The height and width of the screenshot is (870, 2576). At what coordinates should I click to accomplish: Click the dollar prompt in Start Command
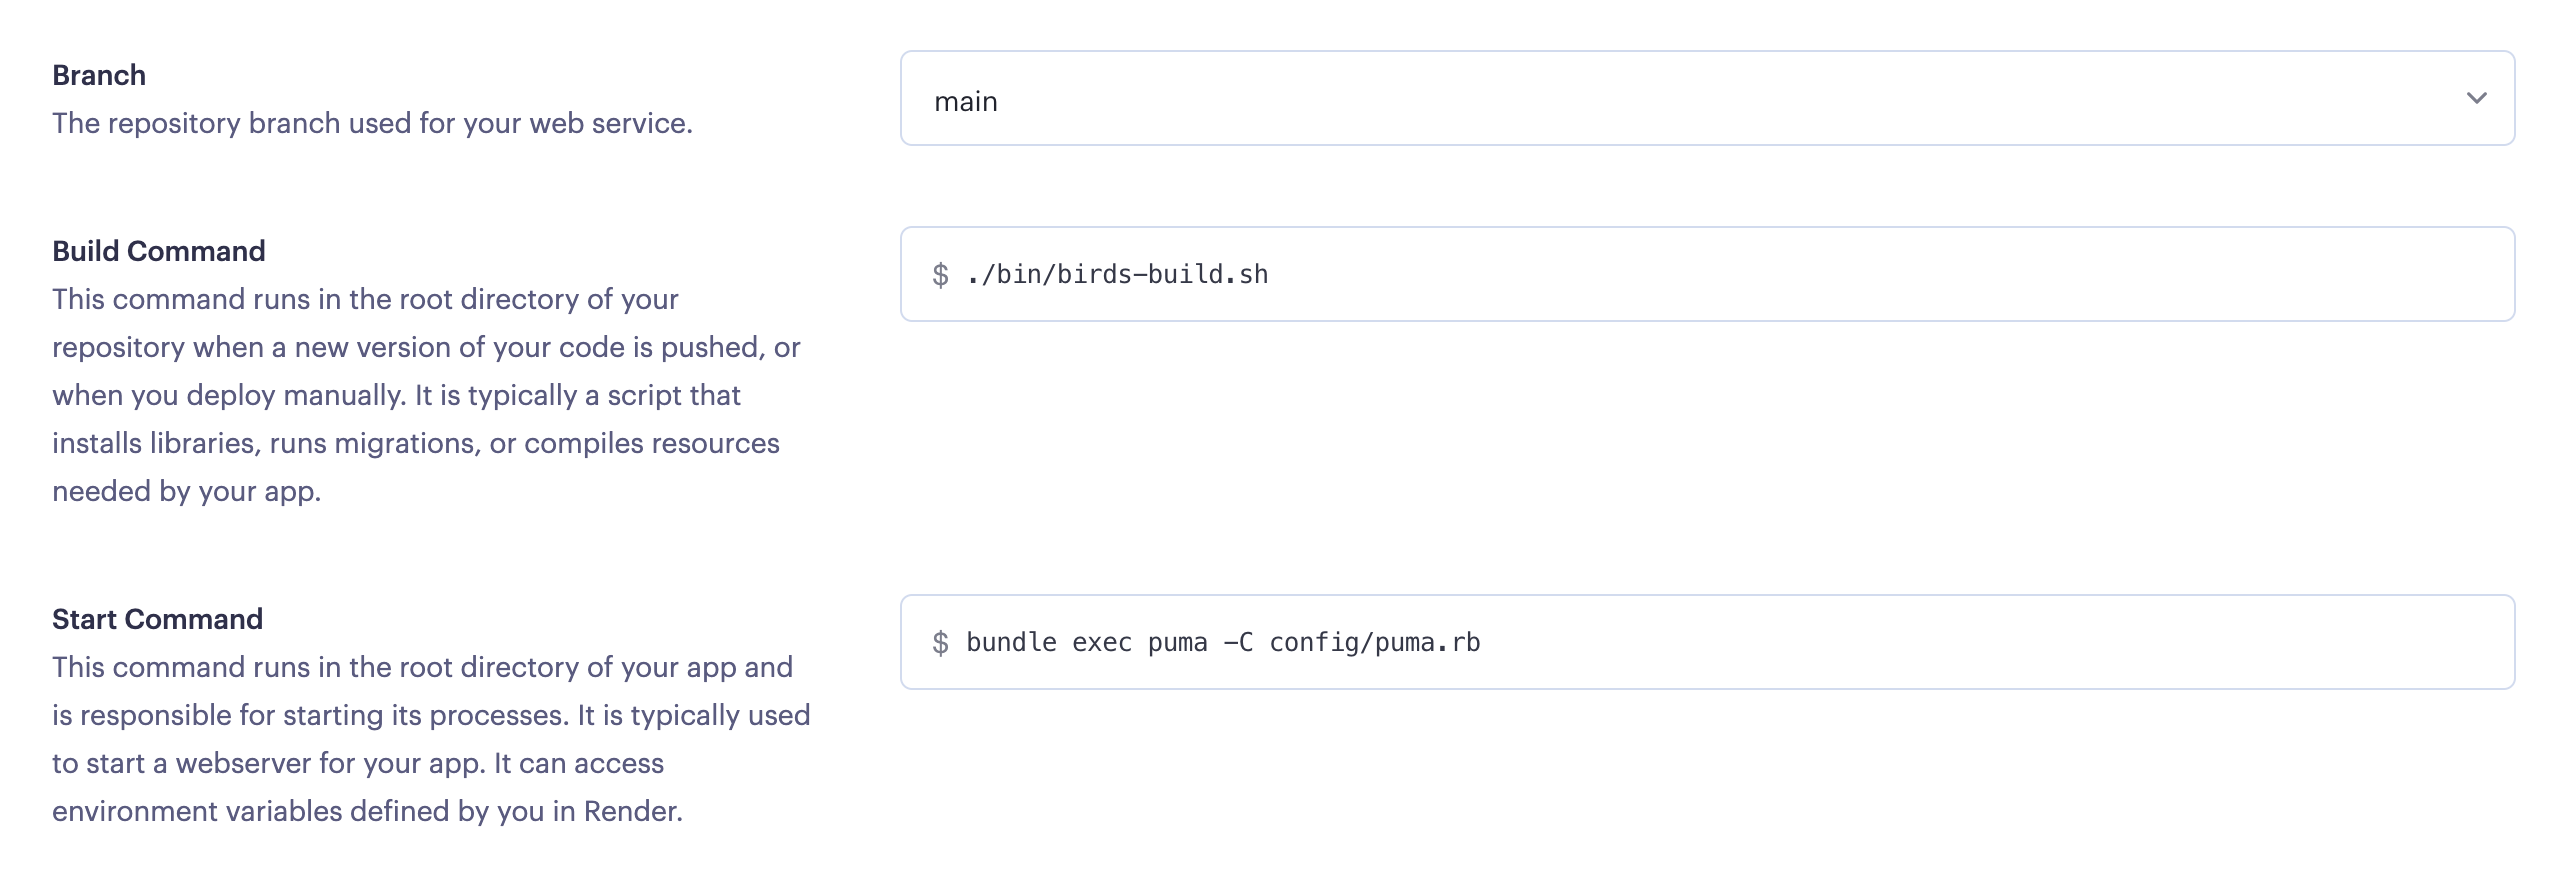[x=940, y=642]
